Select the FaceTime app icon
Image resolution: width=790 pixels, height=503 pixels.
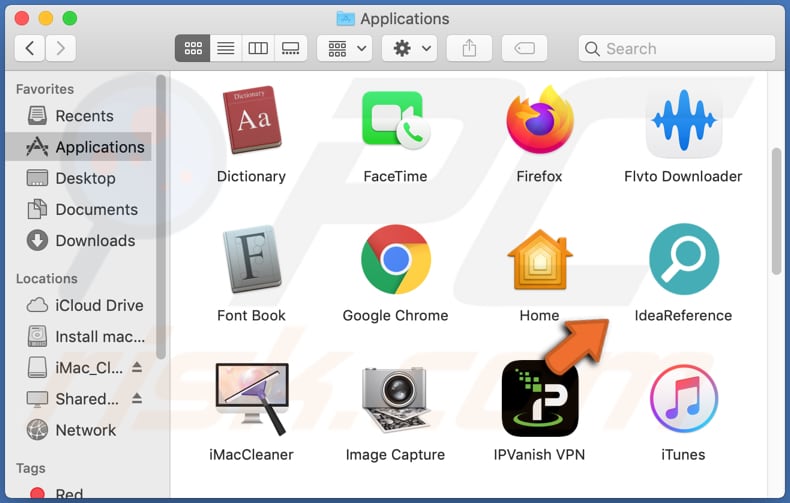396,120
